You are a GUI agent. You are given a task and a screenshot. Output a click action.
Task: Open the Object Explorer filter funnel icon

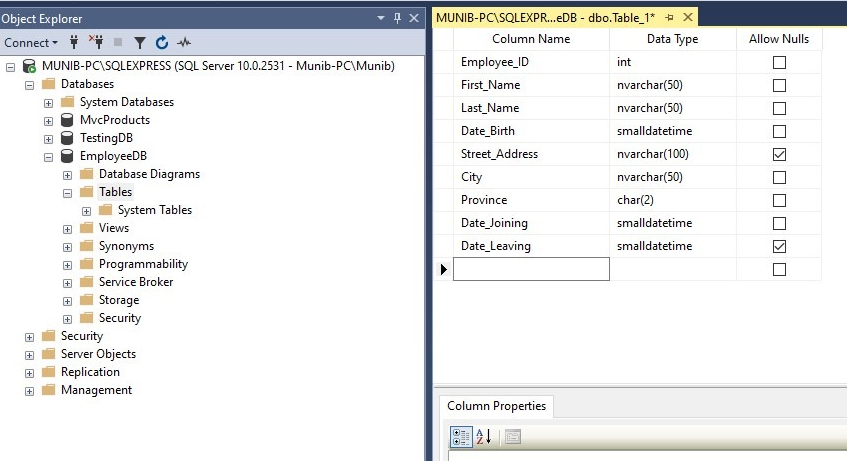[x=139, y=42]
